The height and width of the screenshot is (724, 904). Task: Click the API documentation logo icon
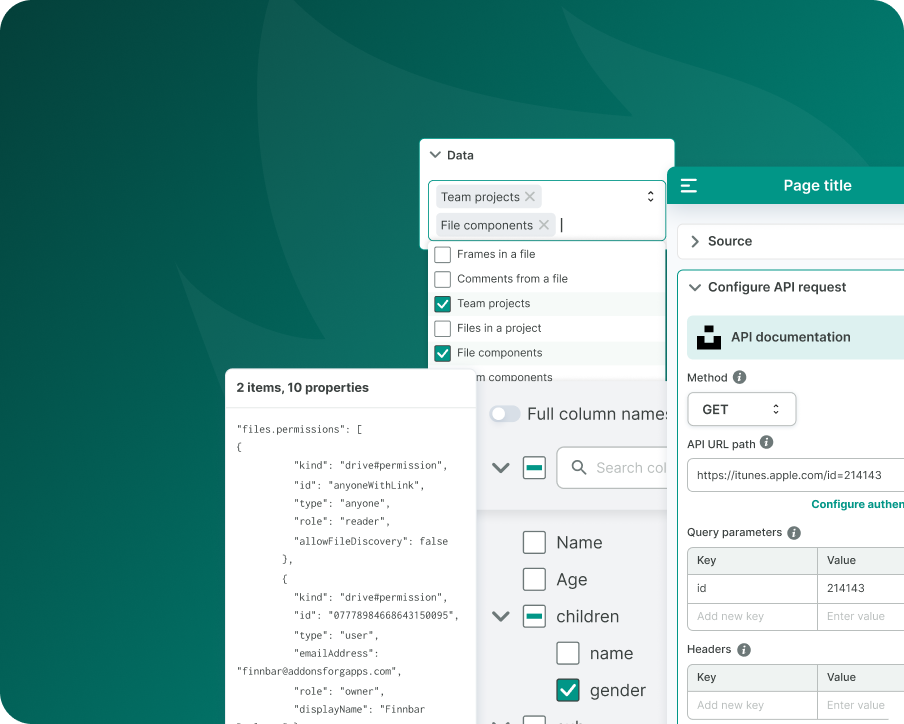(709, 338)
